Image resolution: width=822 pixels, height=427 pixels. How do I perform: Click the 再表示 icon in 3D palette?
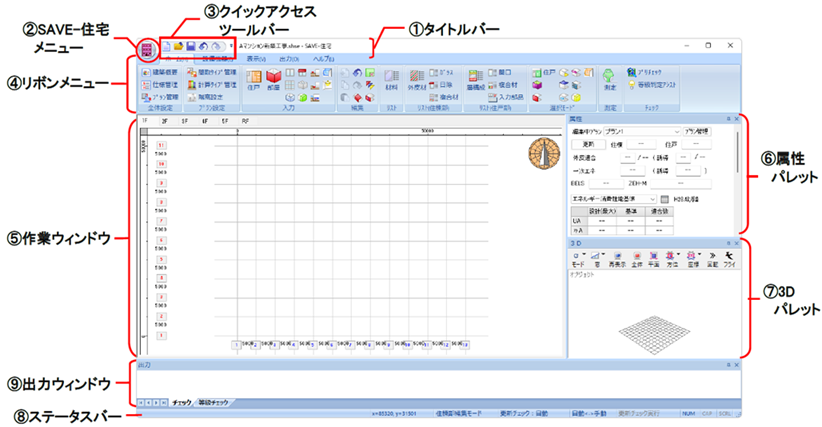point(618,258)
